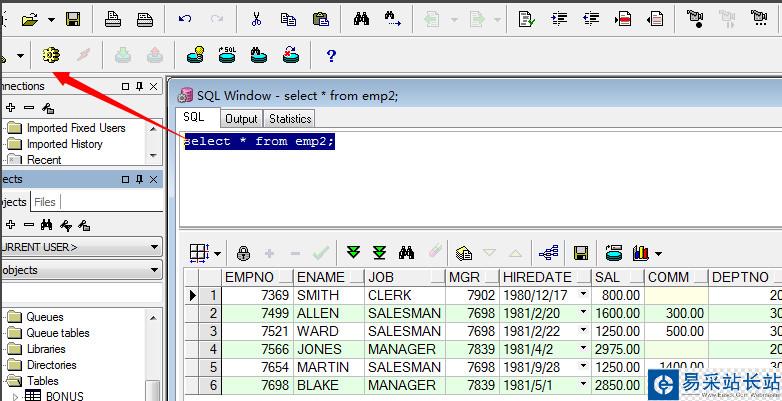This screenshot has height=401, width=782.
Task: Click the blue question mark help icon
Action: click(x=331, y=55)
